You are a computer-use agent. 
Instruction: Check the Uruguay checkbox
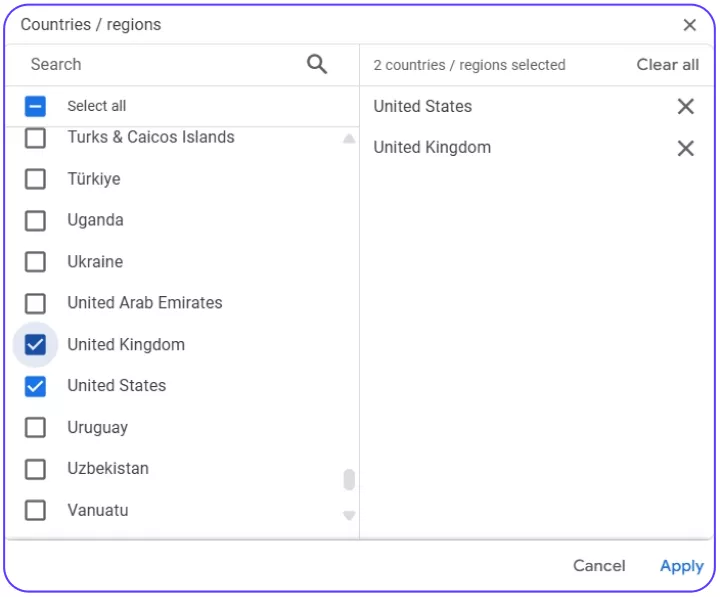tap(35, 428)
